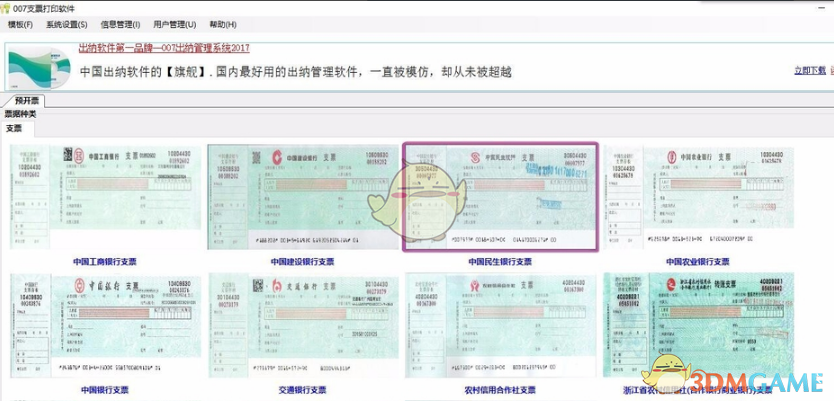This screenshot has width=834, height=401.
Task: Click the 中国工商银行支票 label
Action: 105,262
